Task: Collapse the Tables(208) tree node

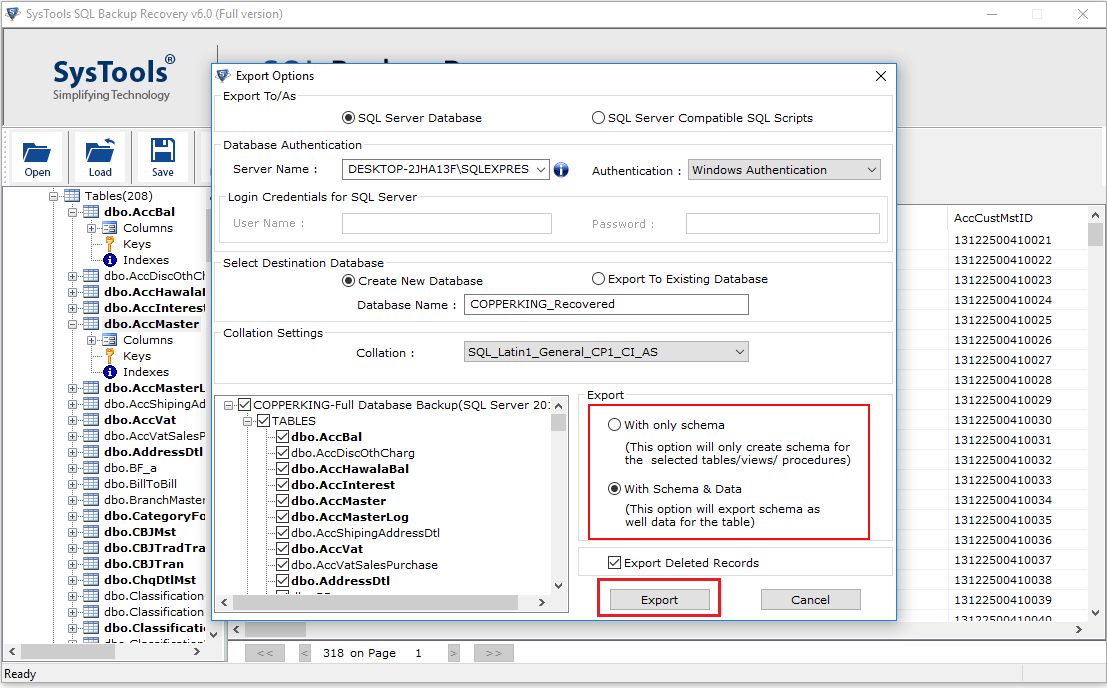Action: [x=54, y=196]
